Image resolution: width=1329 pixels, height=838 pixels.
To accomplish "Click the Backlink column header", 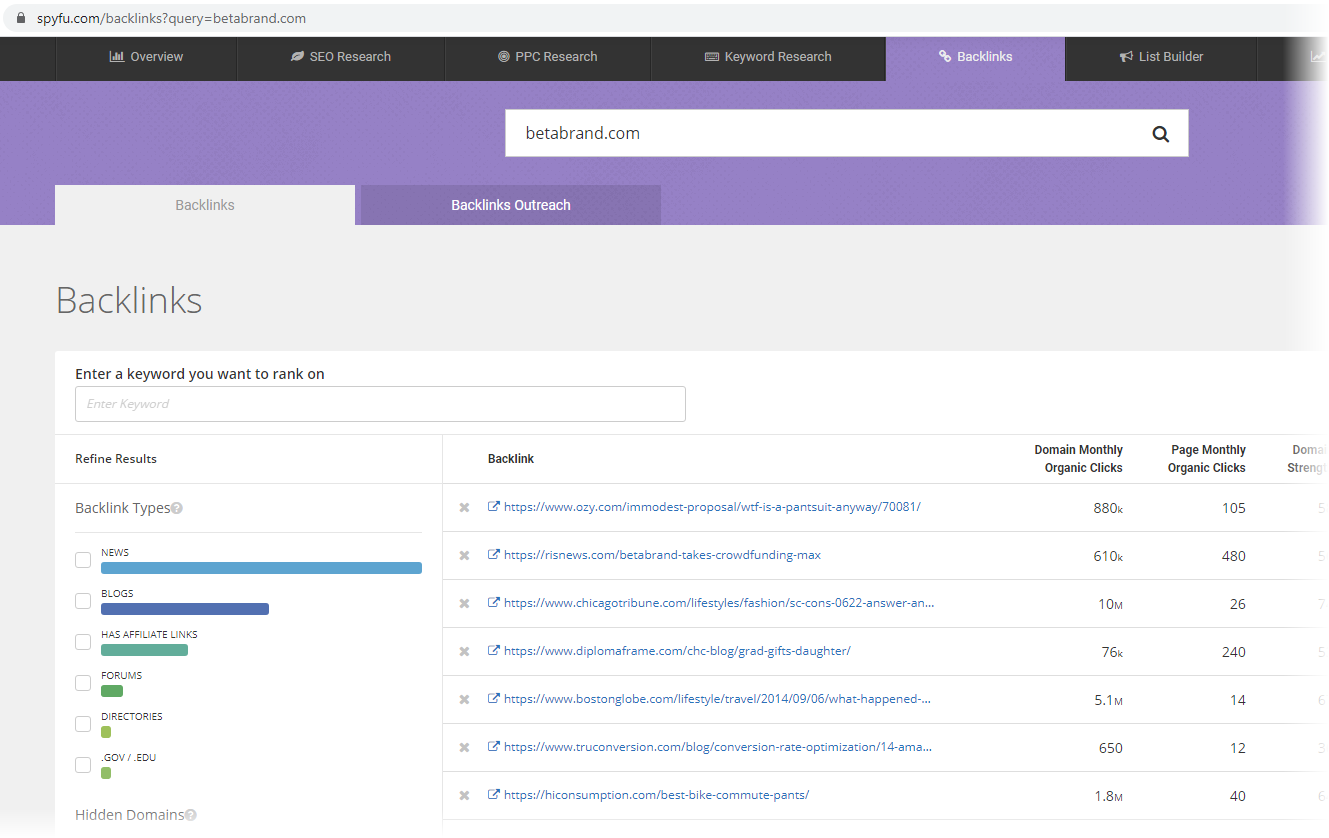I will point(511,459).
